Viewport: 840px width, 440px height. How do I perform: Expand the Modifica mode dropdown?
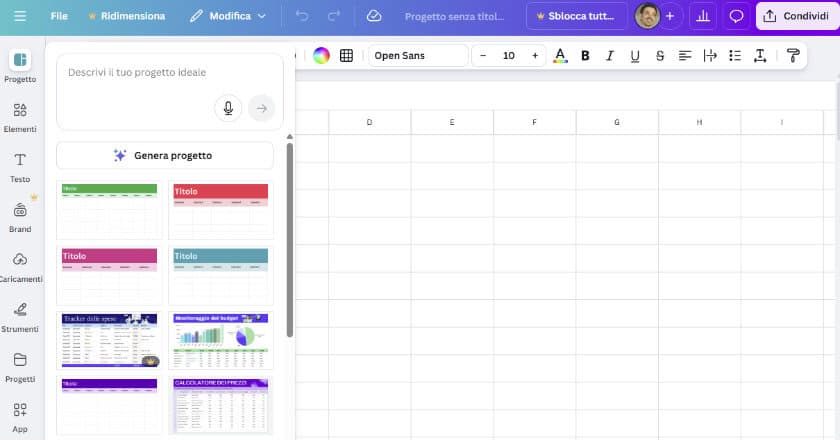228,16
